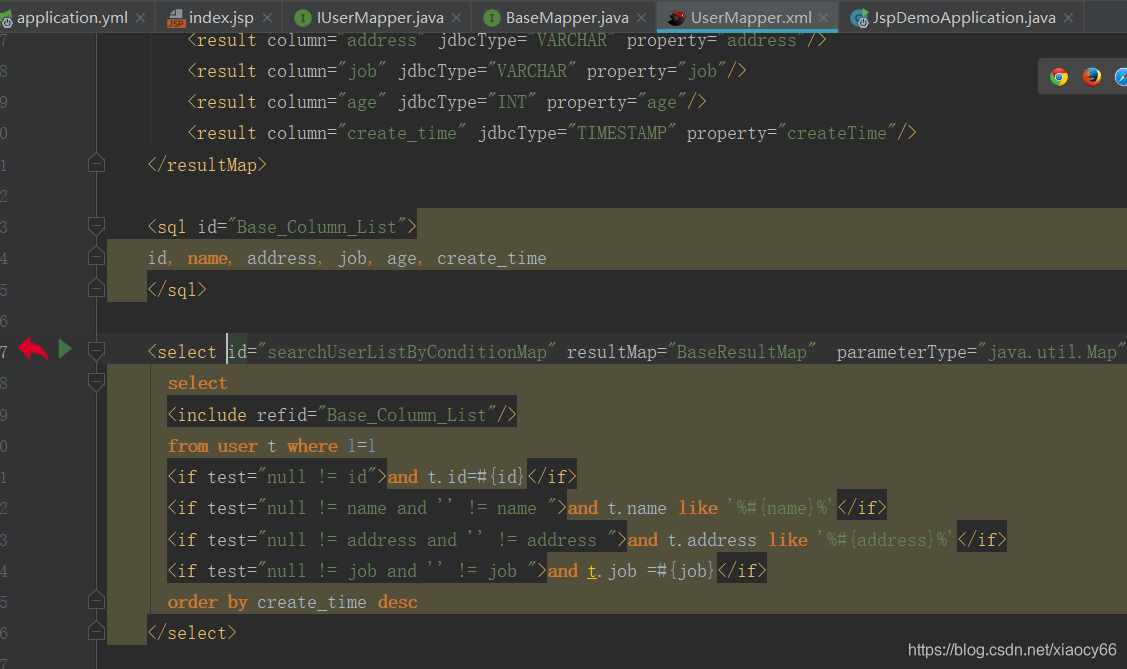Close the JspDemoApplication.java tab
The width and height of the screenshot is (1127, 669).
1069,18
